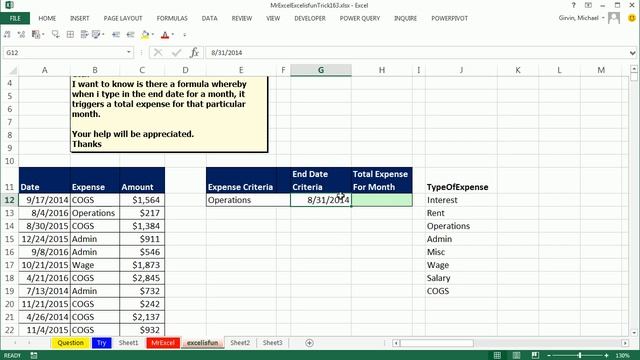Click the Name Box showing G12

(64, 53)
